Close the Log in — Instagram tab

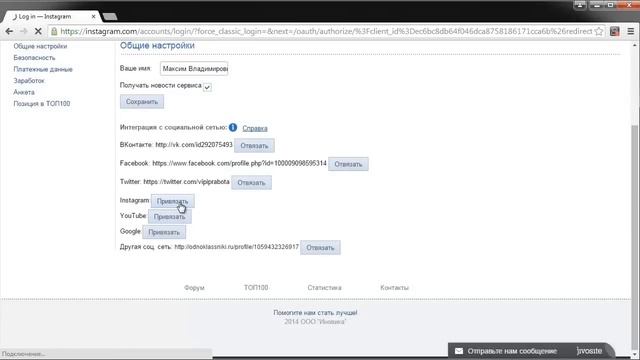93,16
